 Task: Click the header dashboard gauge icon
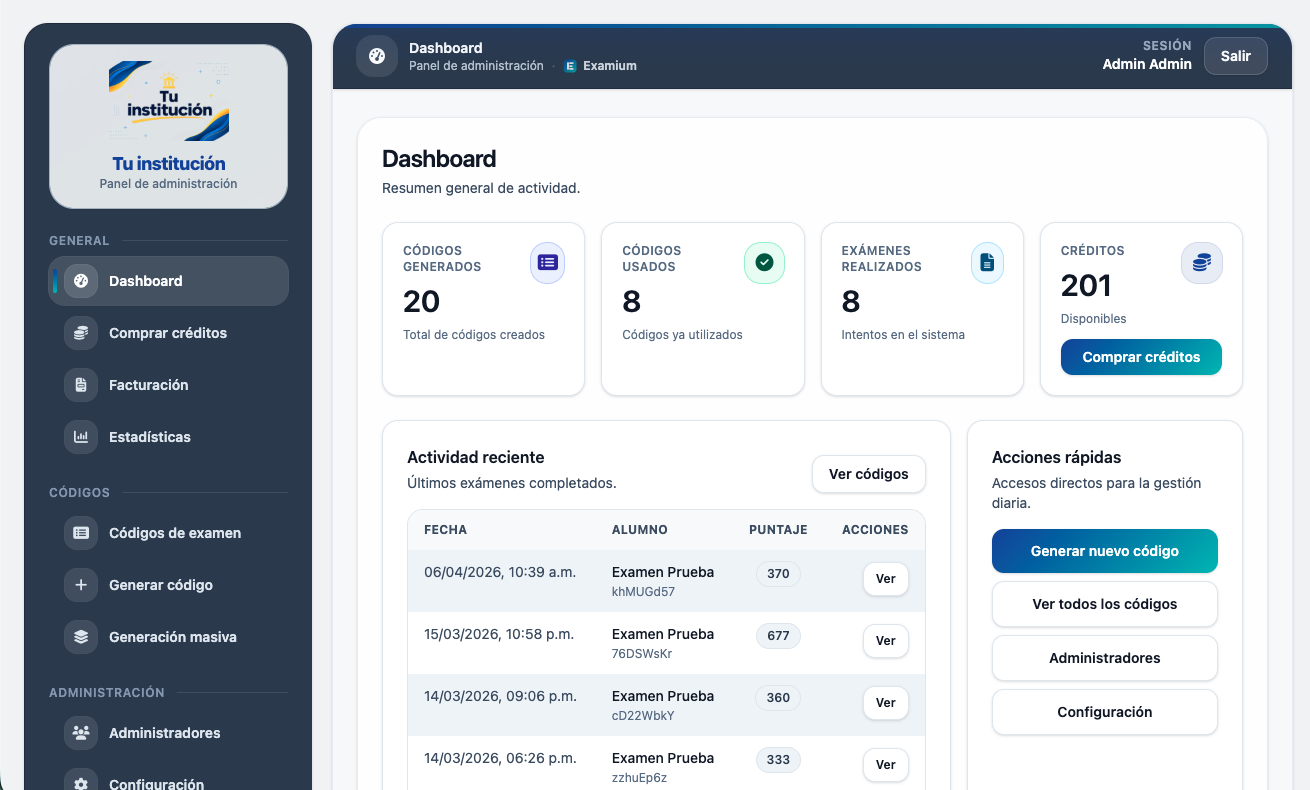377,56
